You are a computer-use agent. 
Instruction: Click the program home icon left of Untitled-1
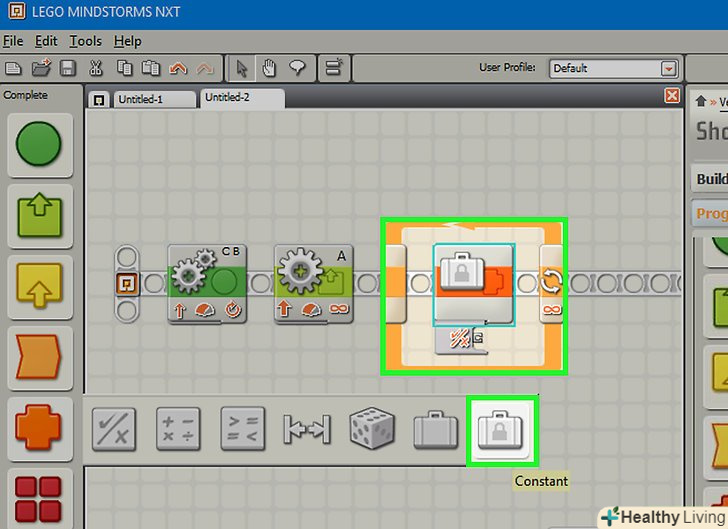[98, 100]
